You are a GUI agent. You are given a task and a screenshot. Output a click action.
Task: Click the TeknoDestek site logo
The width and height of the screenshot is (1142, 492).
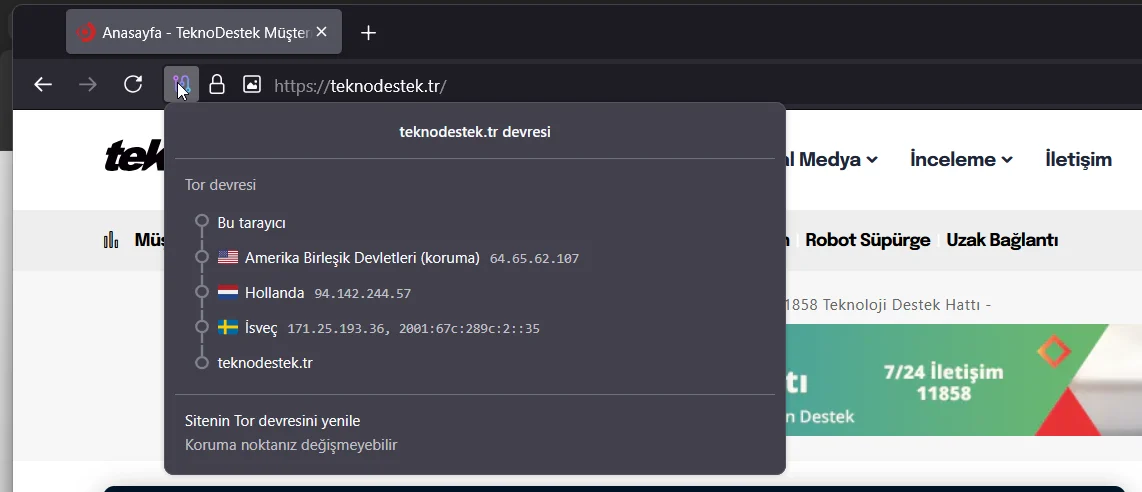coord(134,157)
